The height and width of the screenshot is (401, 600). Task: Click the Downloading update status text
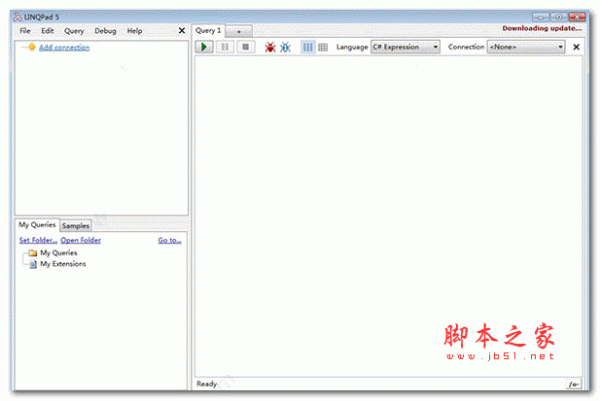click(542, 28)
